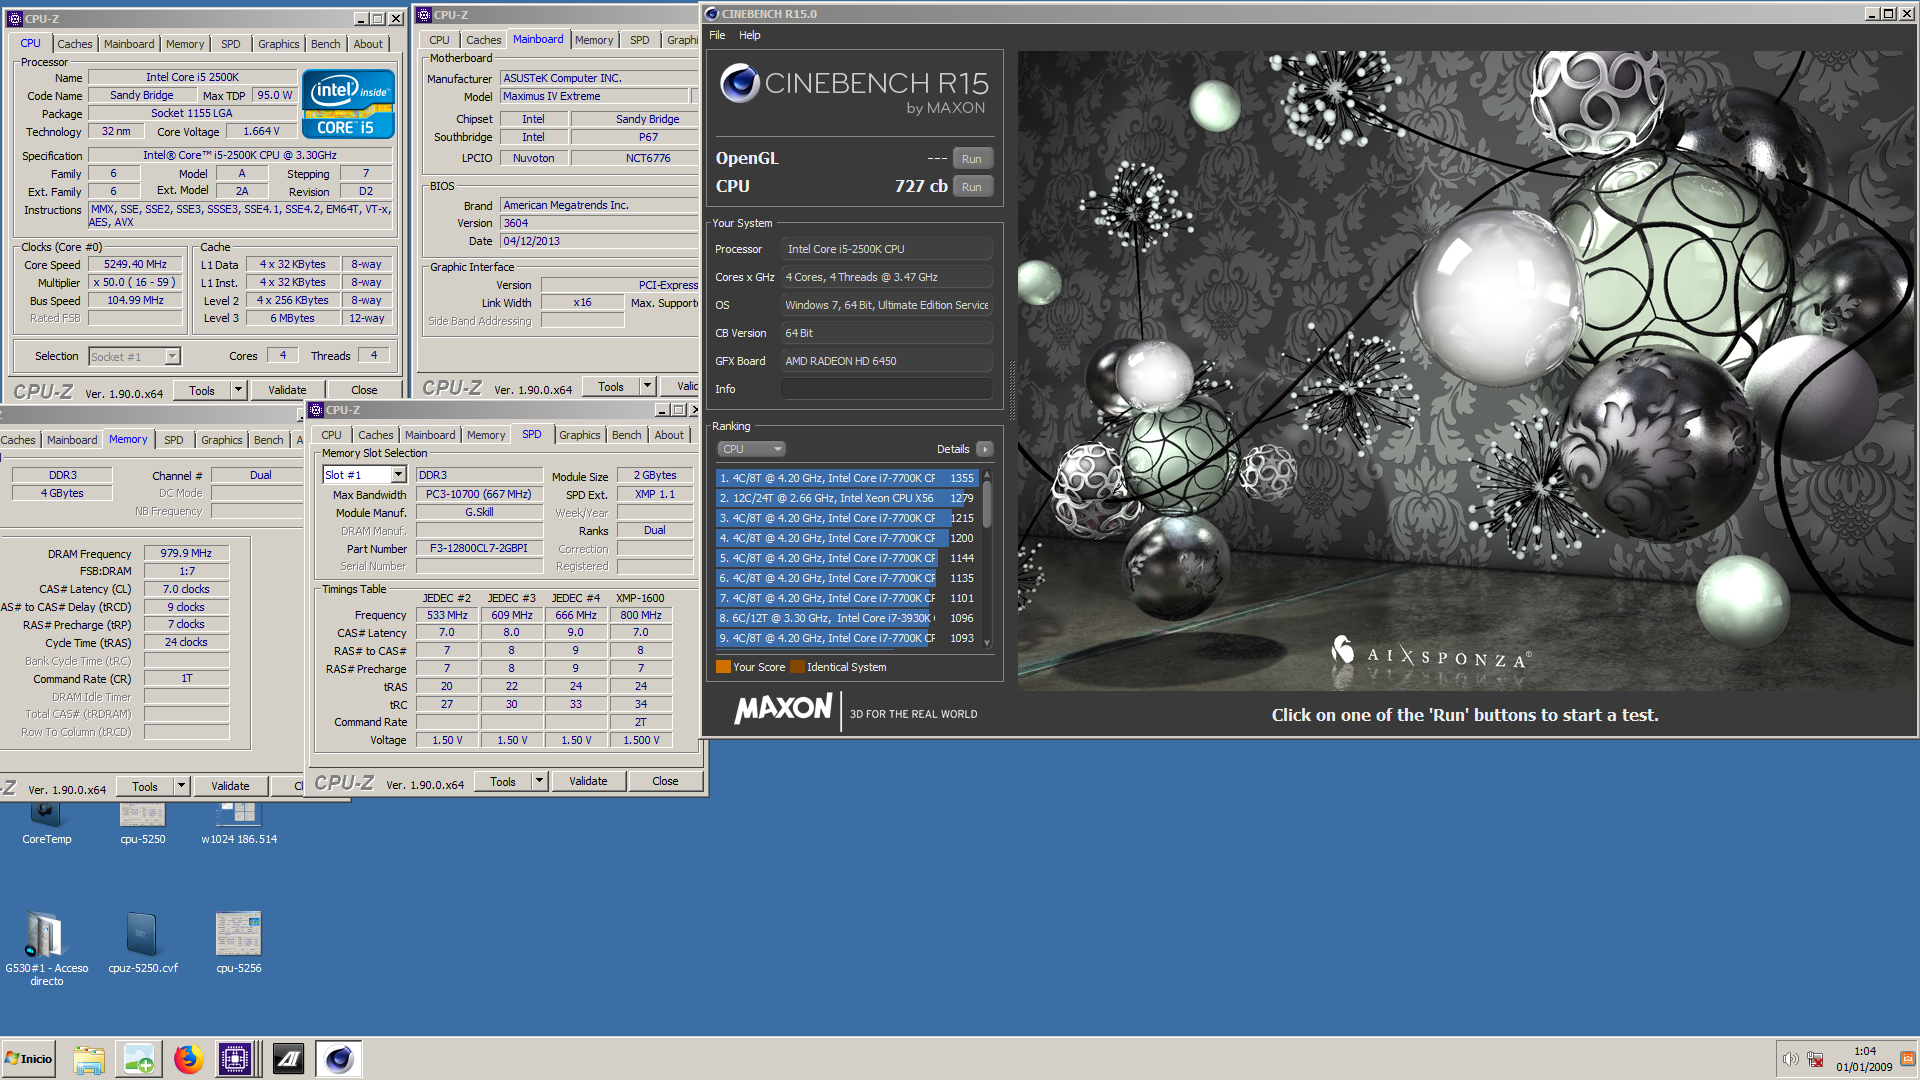
Task: Click the orange notification icon beside clock
Action: (1908, 1059)
